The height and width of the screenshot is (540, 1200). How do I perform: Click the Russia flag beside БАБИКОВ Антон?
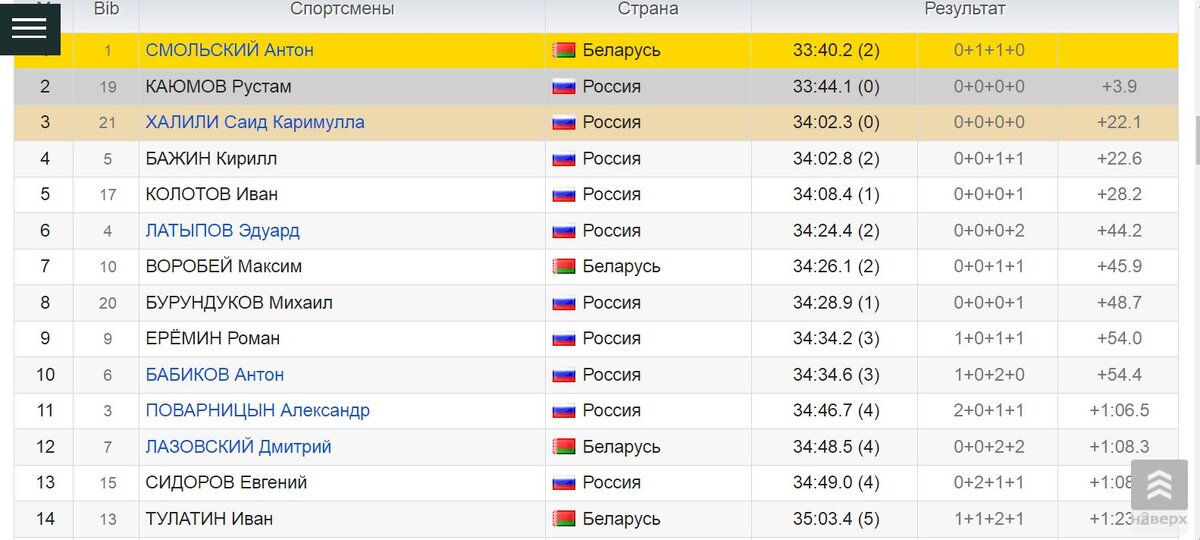564,374
